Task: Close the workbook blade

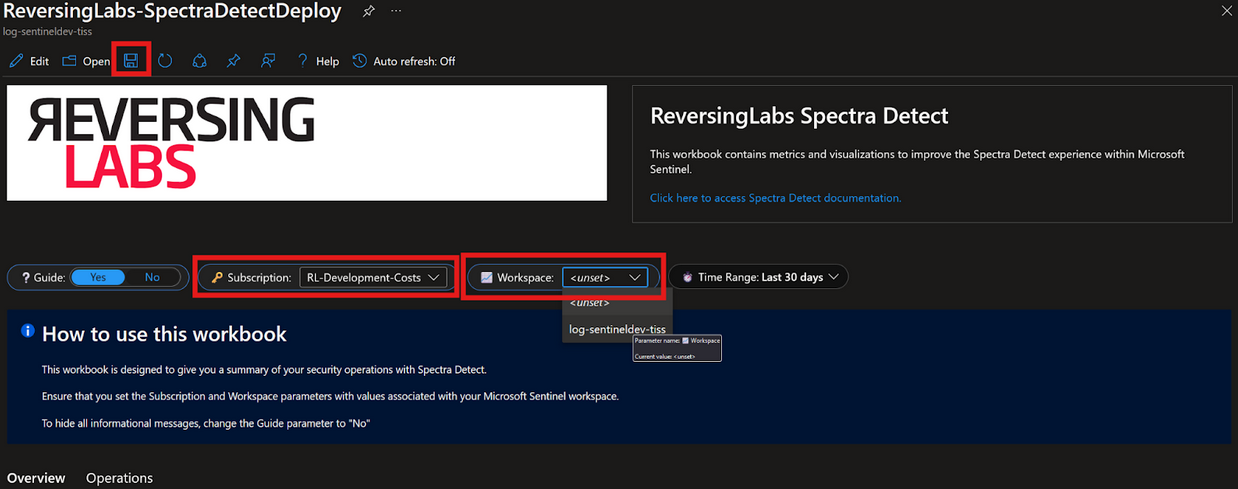Action: click(1227, 11)
